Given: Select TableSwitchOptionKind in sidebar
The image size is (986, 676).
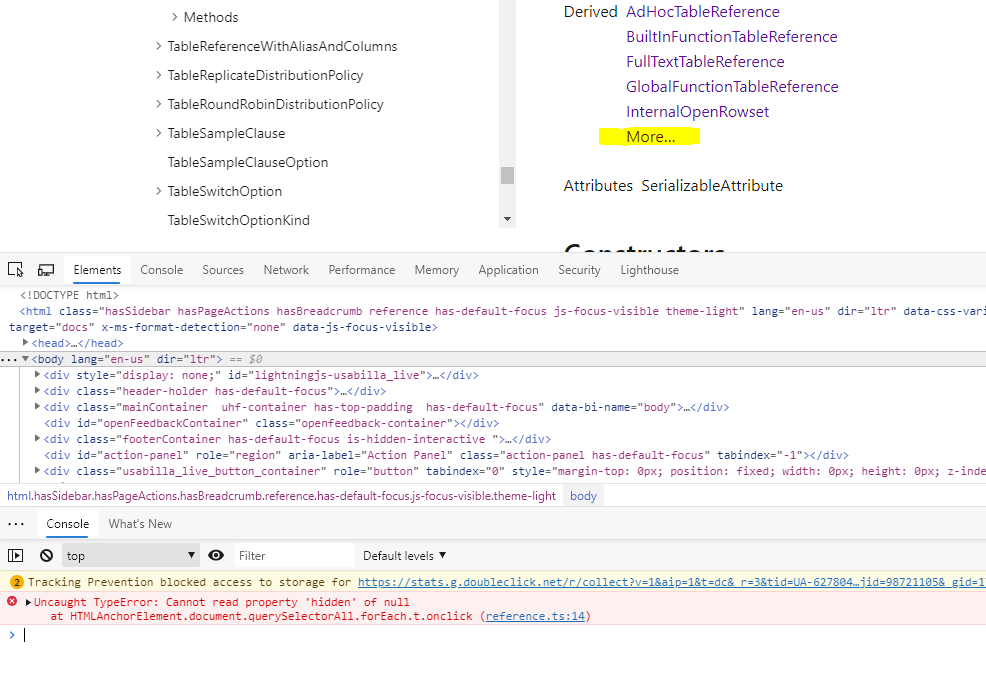Looking at the screenshot, I should pyautogui.click(x=238, y=220).
